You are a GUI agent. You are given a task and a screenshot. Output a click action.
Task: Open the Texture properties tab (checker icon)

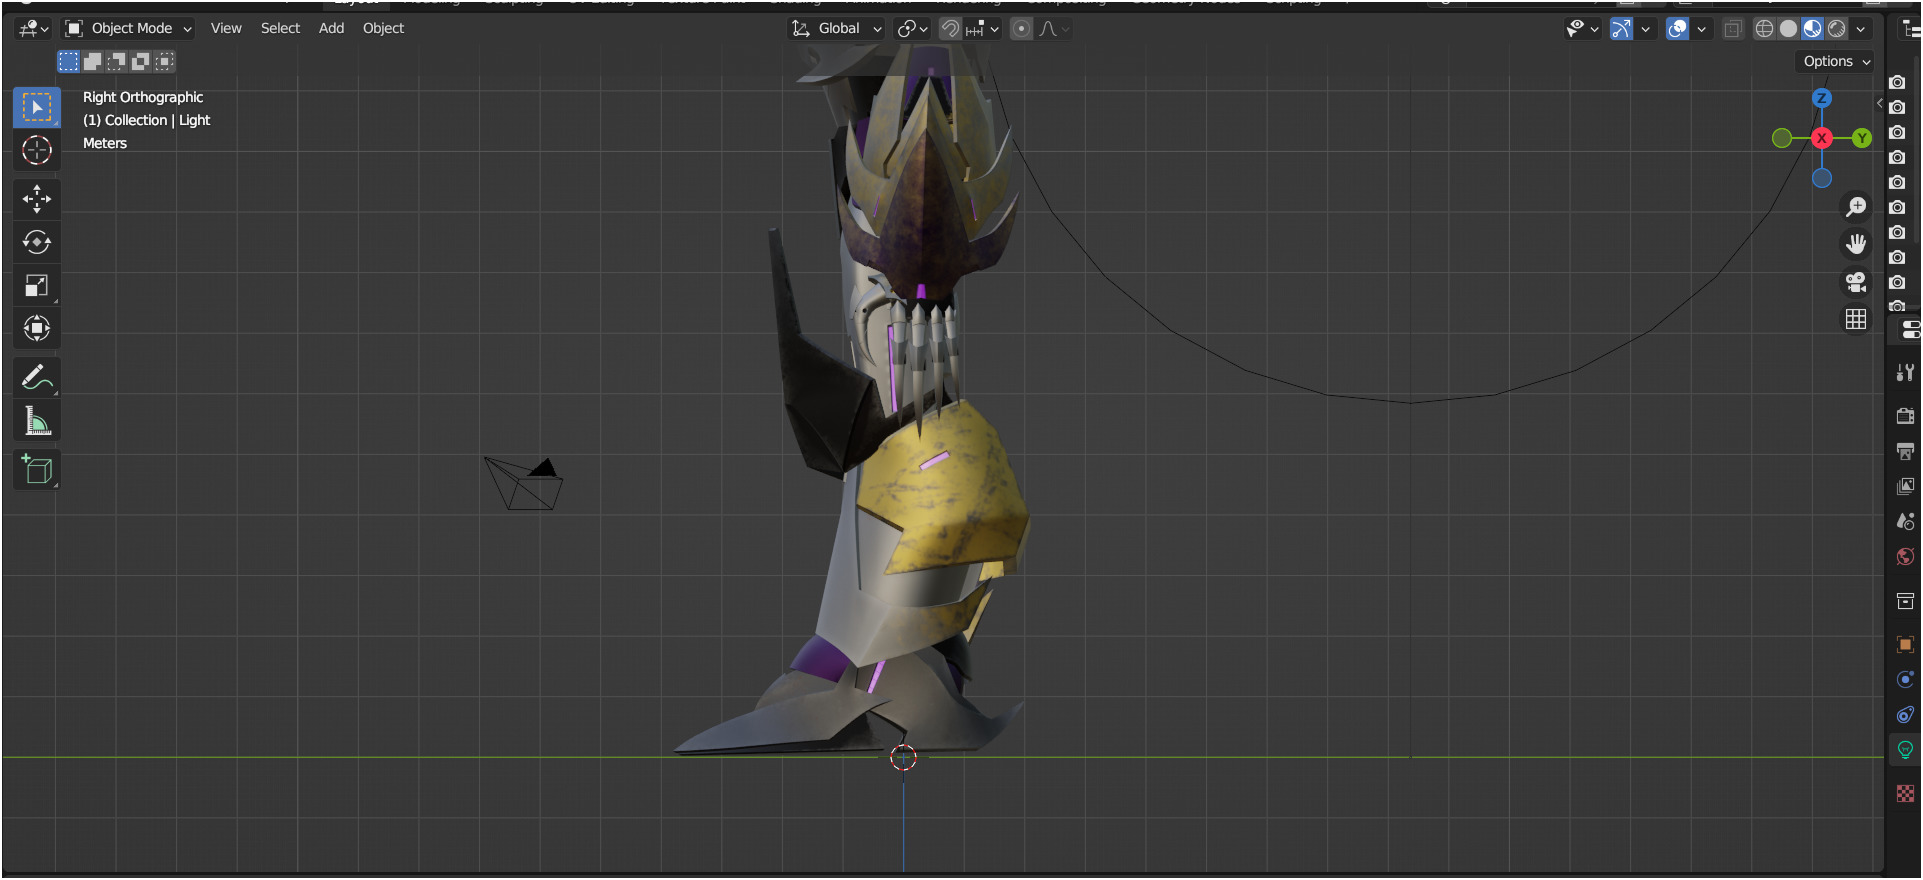(x=1905, y=794)
